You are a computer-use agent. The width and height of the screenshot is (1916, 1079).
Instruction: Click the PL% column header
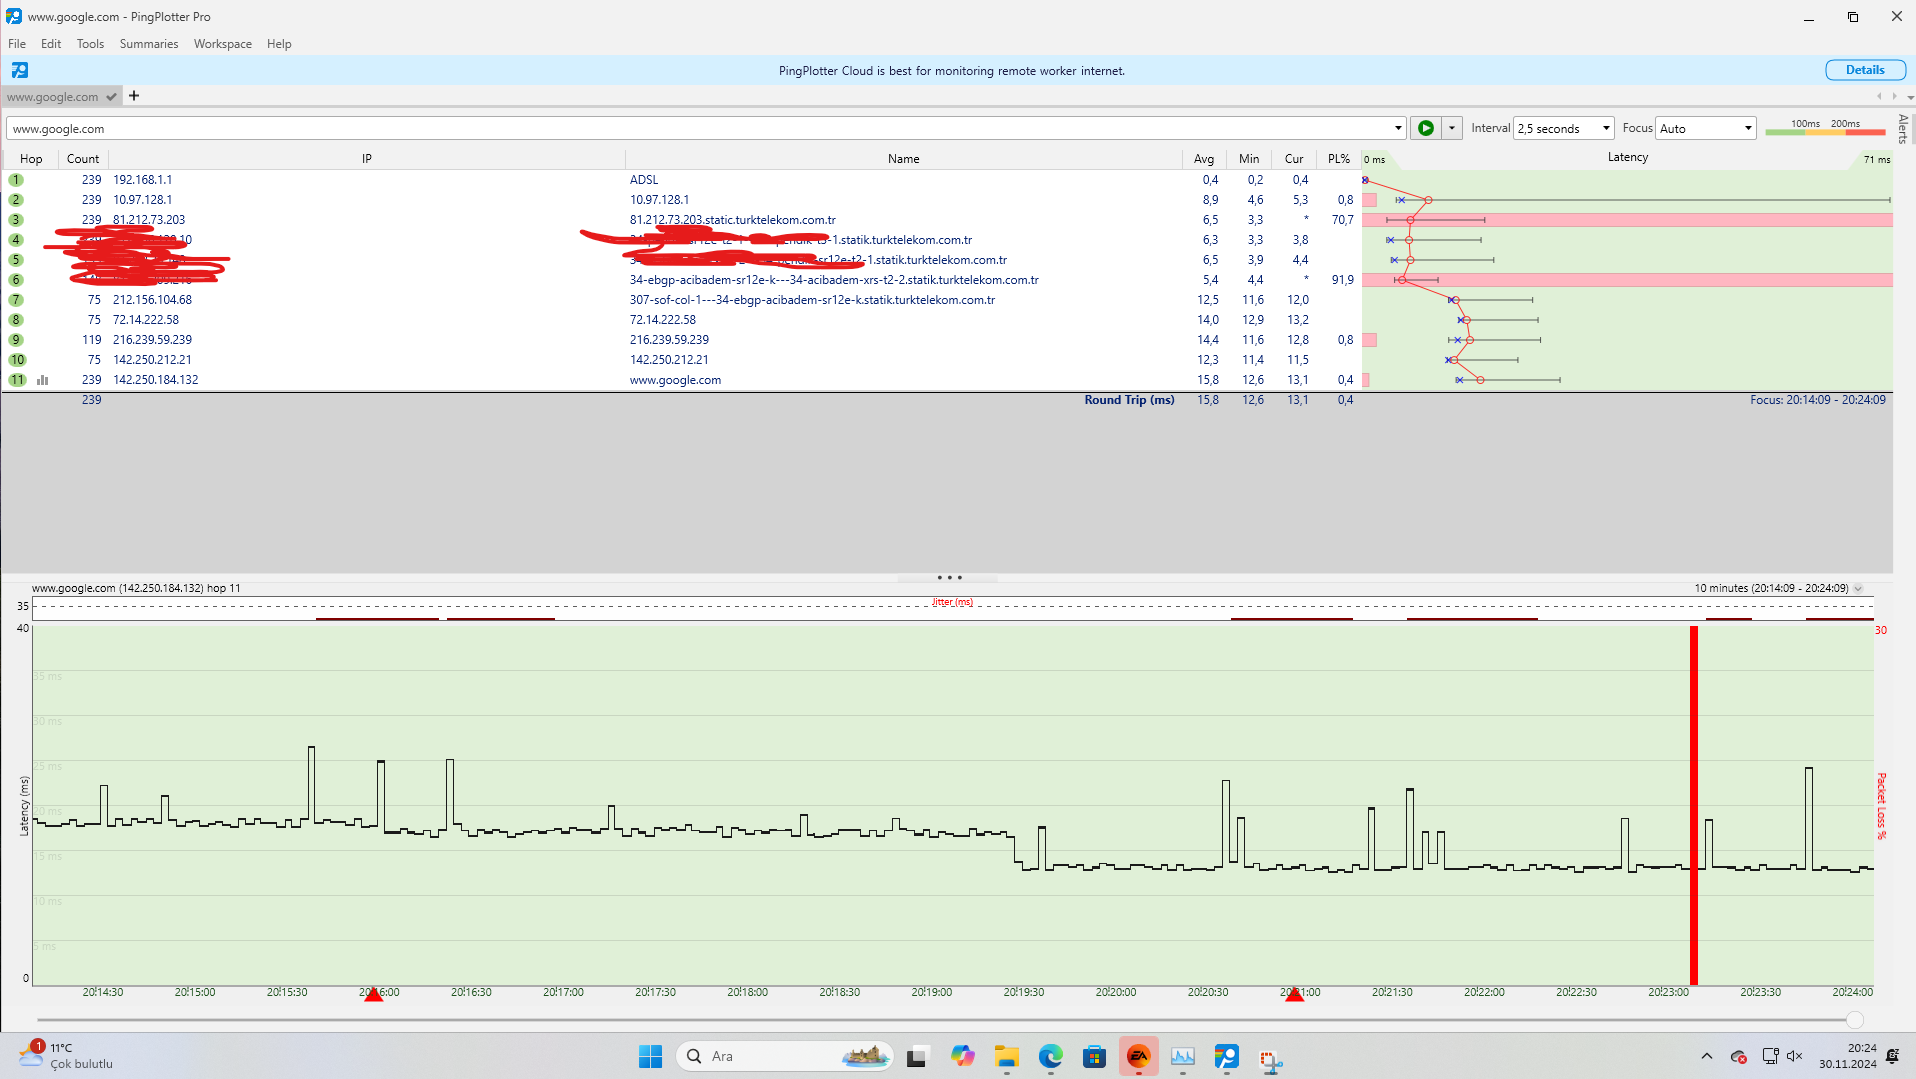[x=1339, y=159]
